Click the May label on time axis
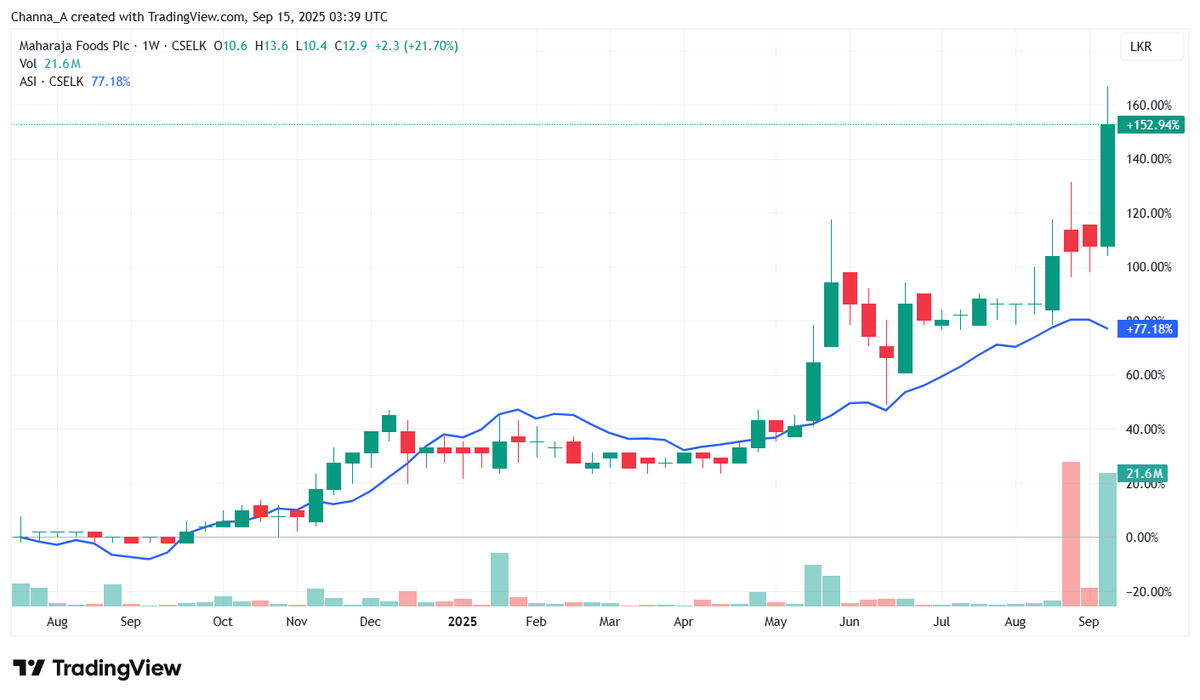This screenshot has height=700, width=1200. coord(775,621)
